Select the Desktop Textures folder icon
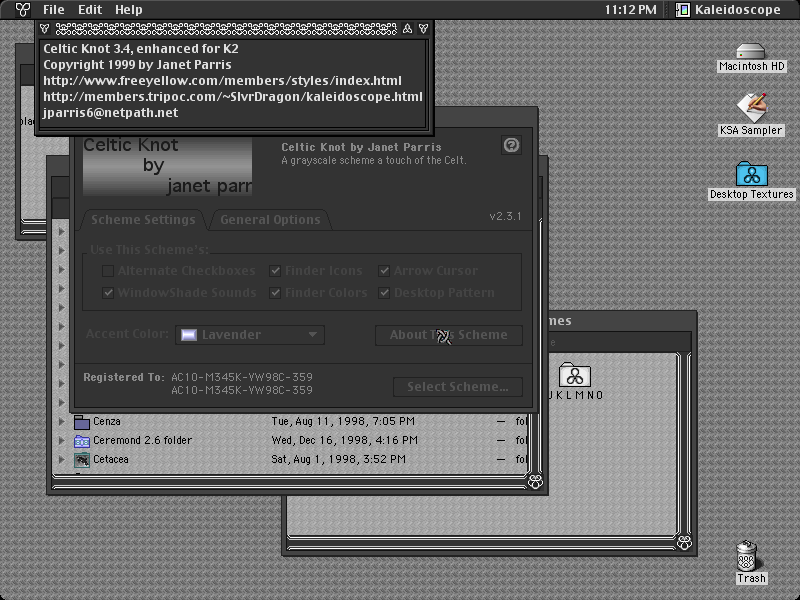 752,173
